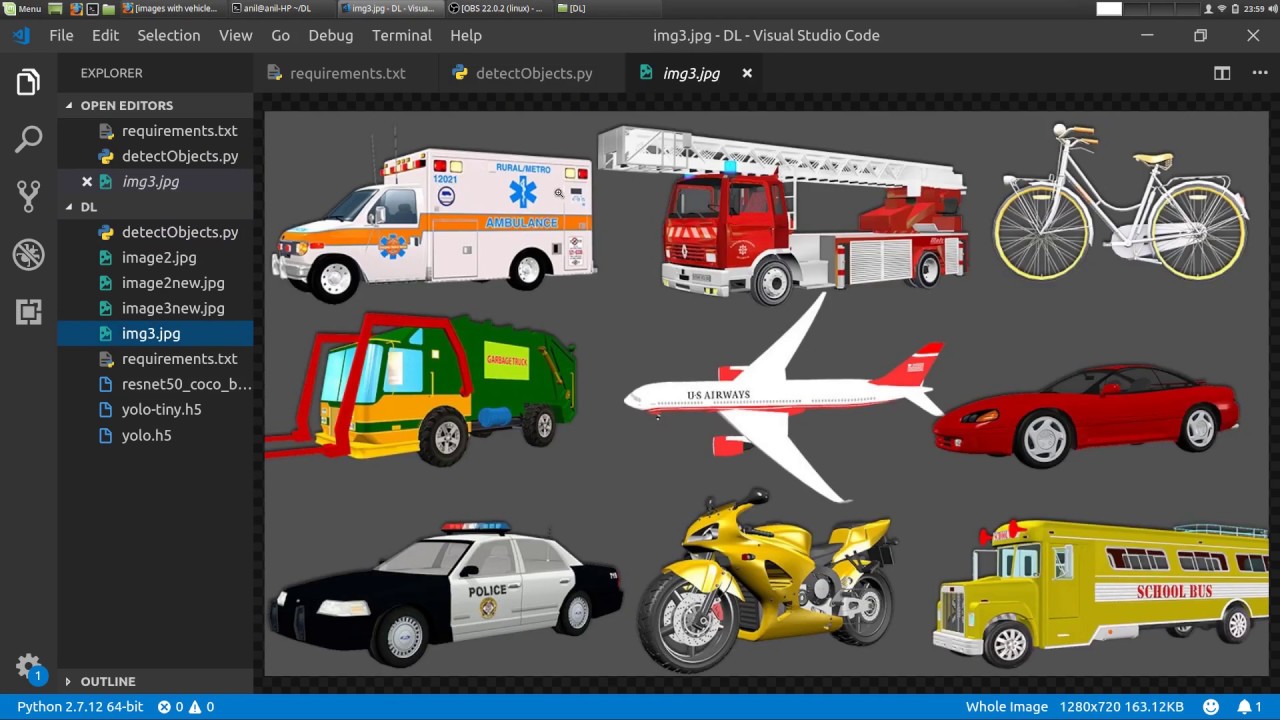Viewport: 1280px width, 720px height.
Task: Open the Go menu
Action: click(280, 35)
